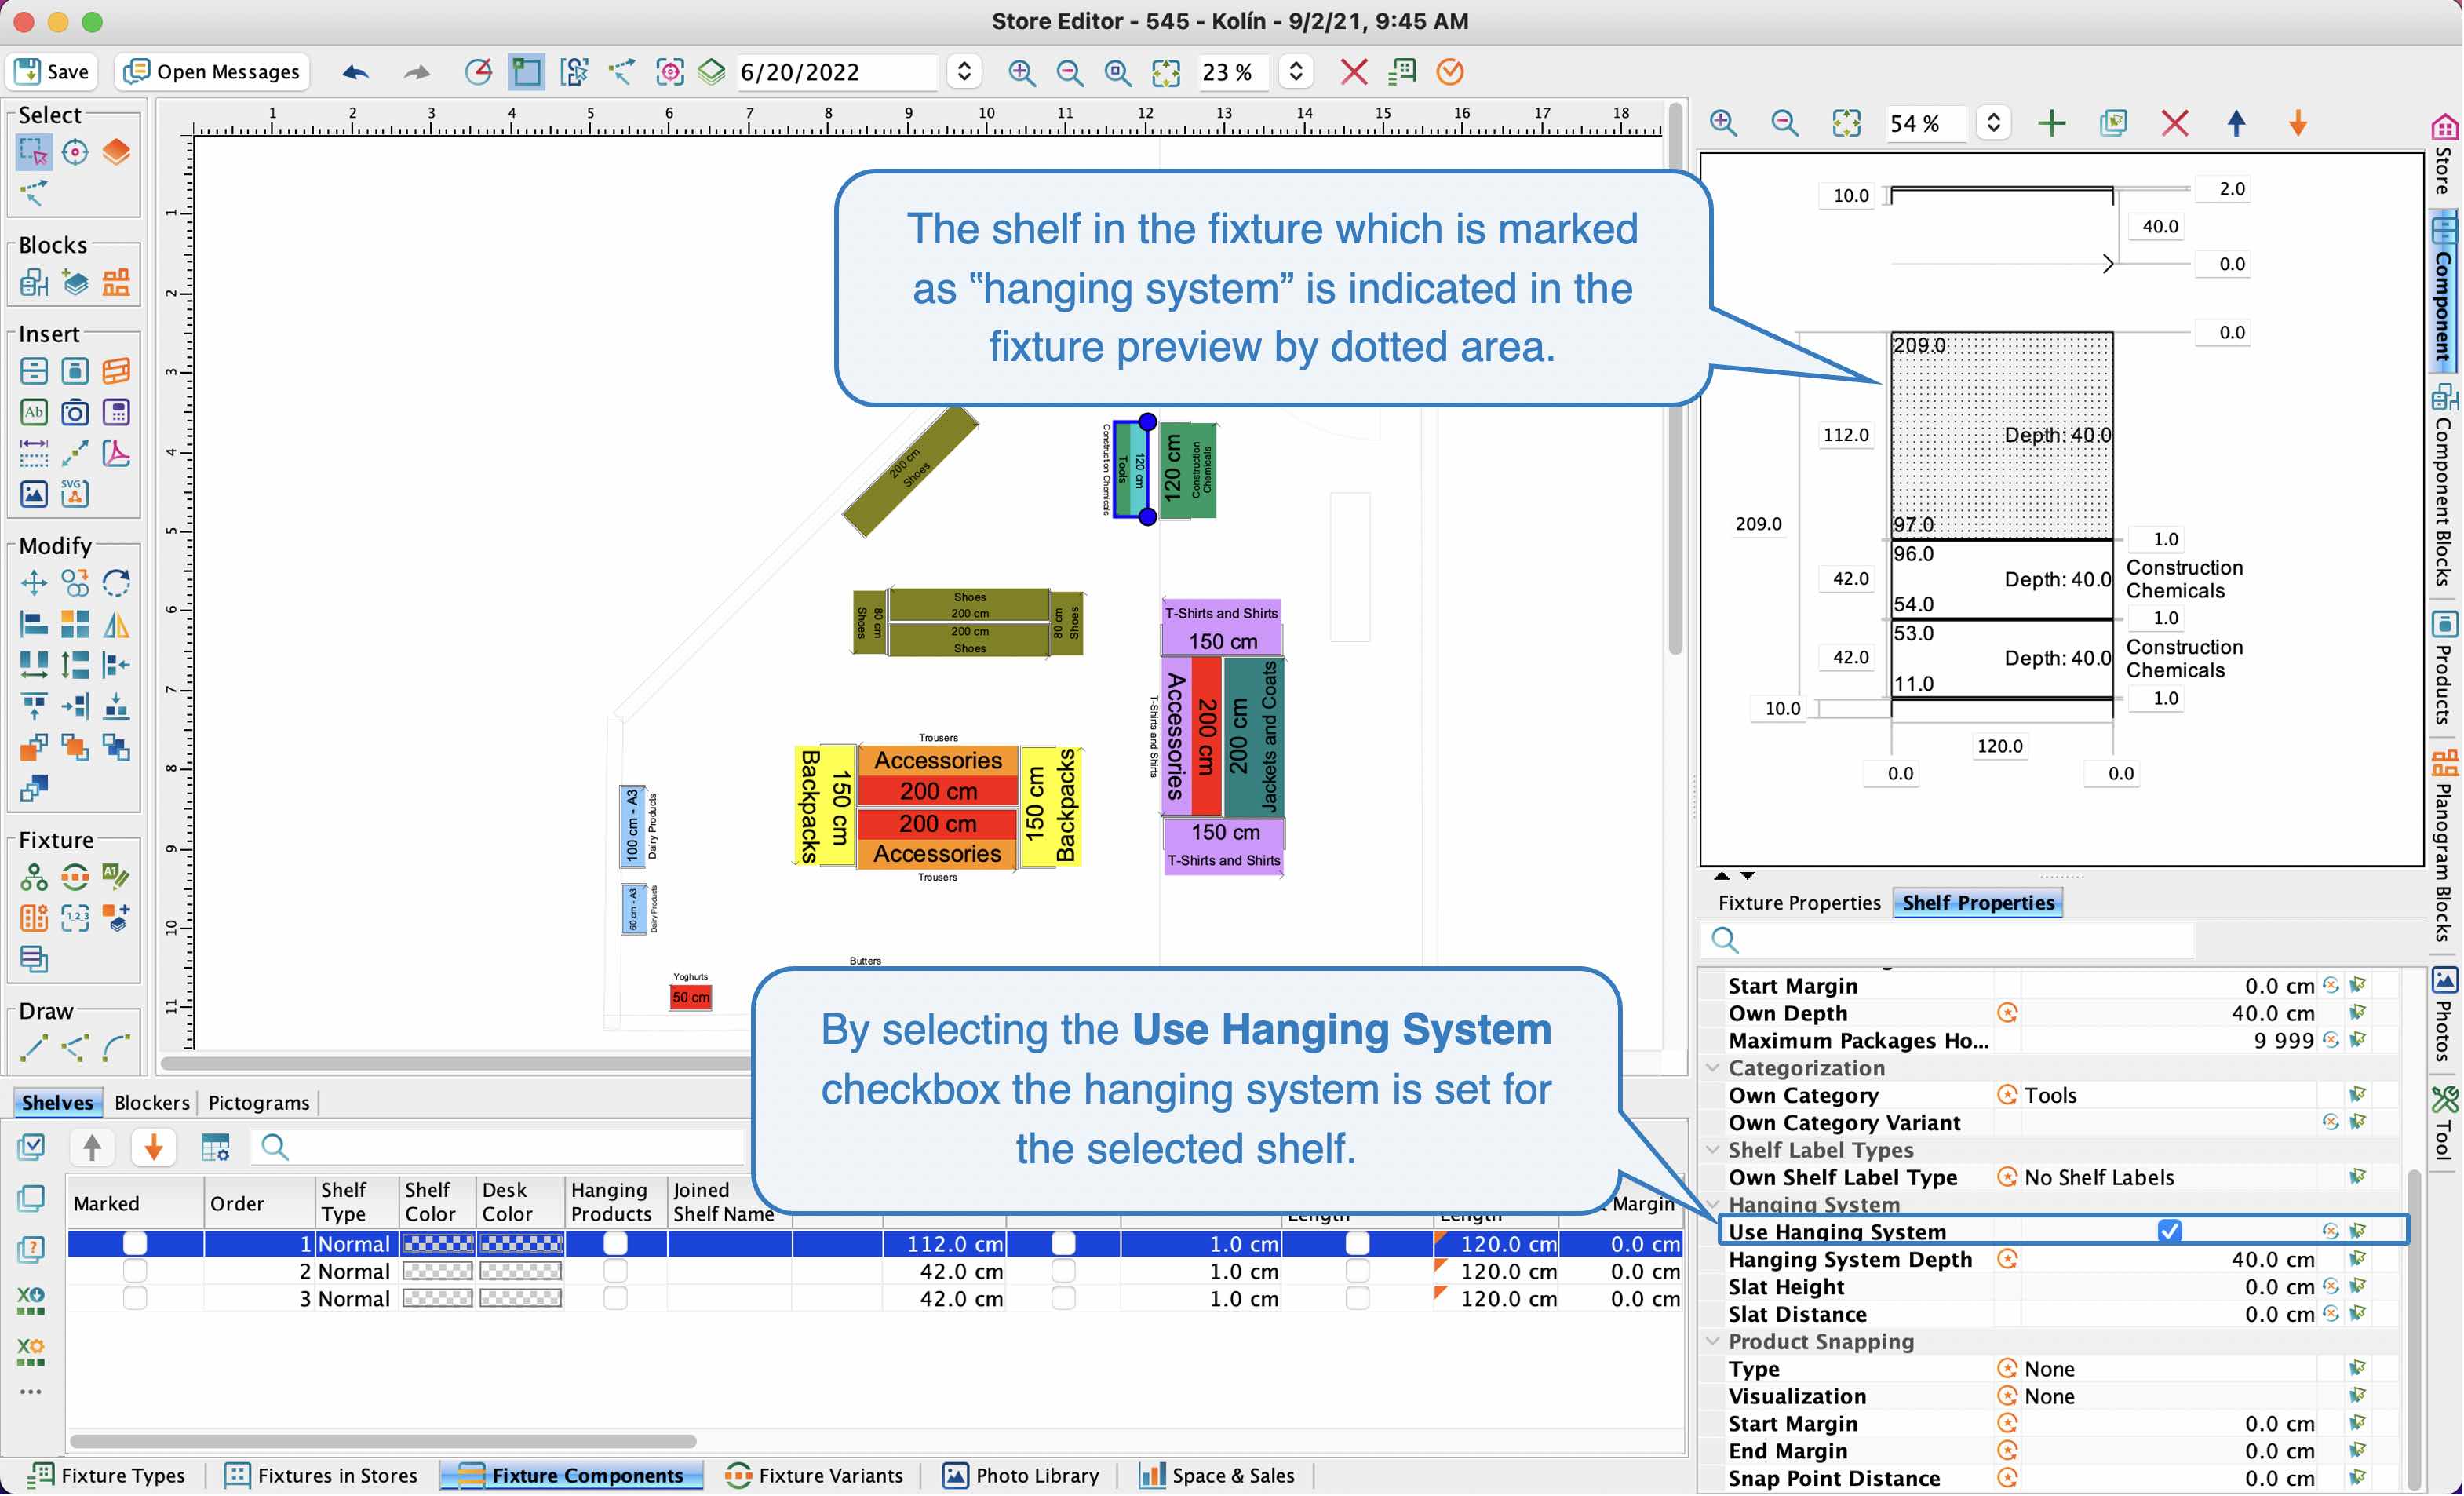Click the red X delete icon in the main toolbar

(1354, 72)
